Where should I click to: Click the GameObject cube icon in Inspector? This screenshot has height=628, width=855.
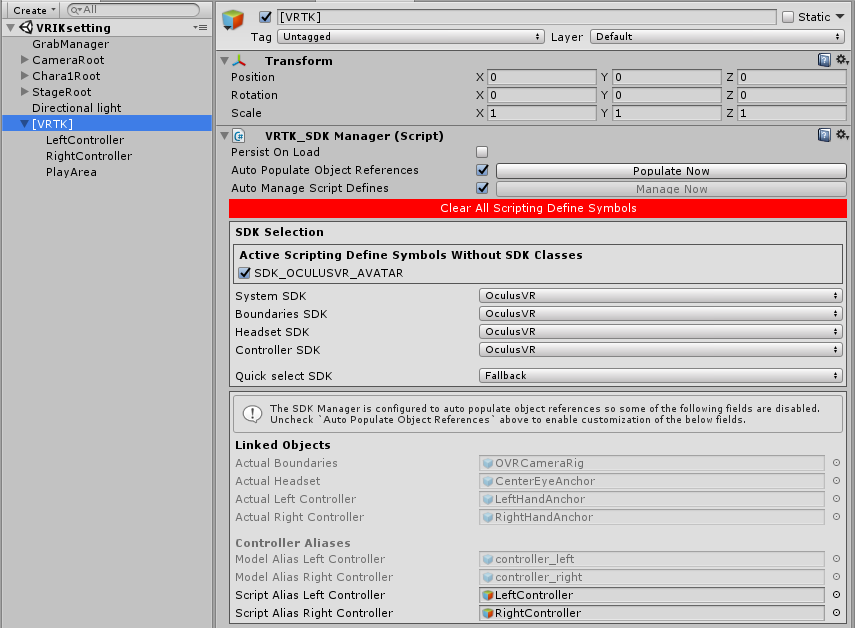pos(231,16)
